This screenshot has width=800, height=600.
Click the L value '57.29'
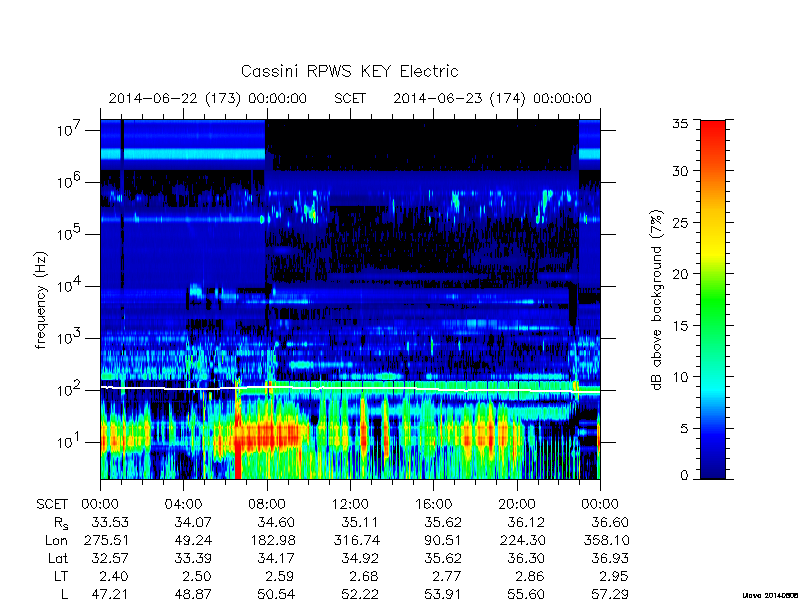click(610, 593)
